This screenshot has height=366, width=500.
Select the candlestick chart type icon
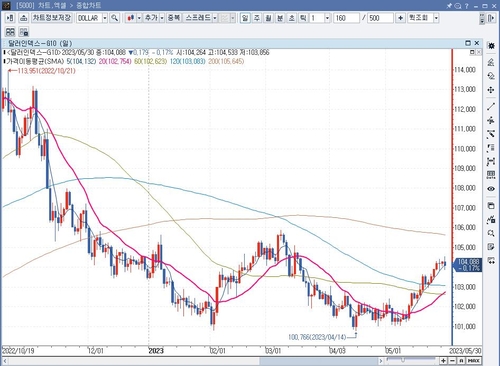click(x=131, y=18)
